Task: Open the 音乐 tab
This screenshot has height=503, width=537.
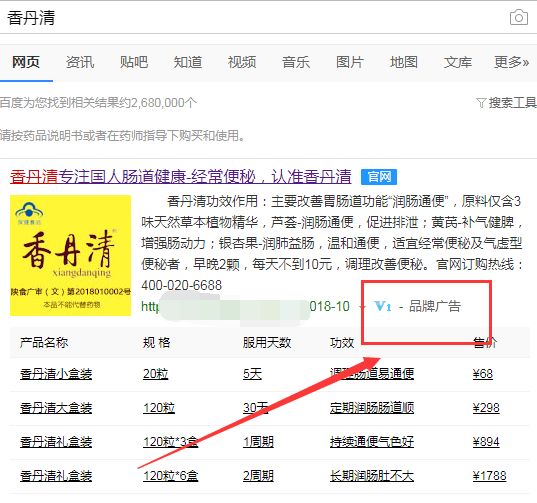Action: tap(296, 62)
